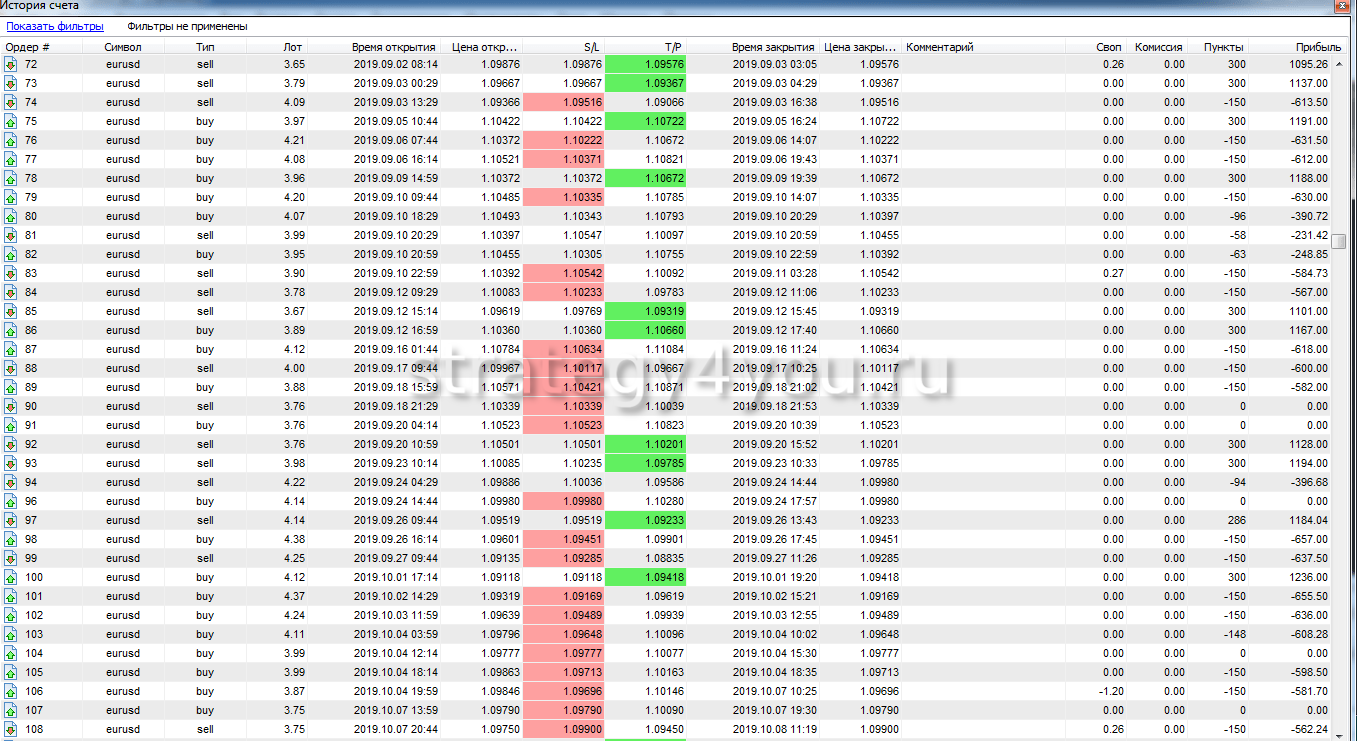Select the icon for order 97
1357x741 pixels.
pyautogui.click(x=11, y=521)
